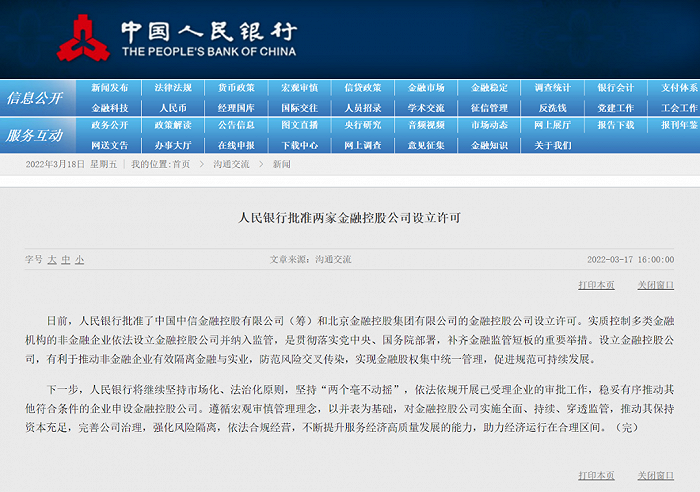Viewport: 700px width, 492px height.
Task: Open 调查统计 menu item
Action: [x=553, y=88]
